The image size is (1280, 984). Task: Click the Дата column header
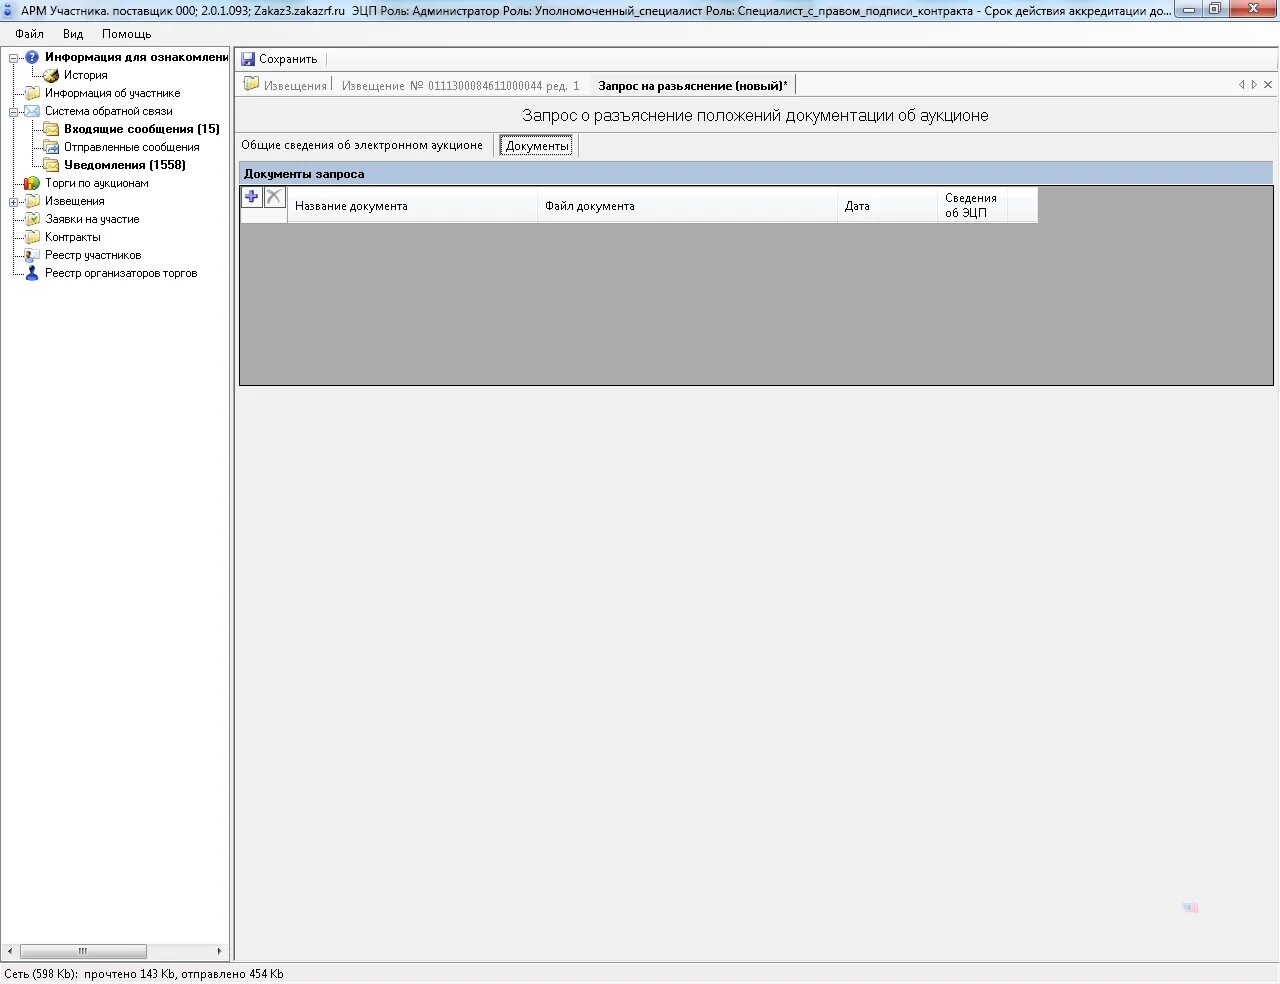tap(887, 205)
